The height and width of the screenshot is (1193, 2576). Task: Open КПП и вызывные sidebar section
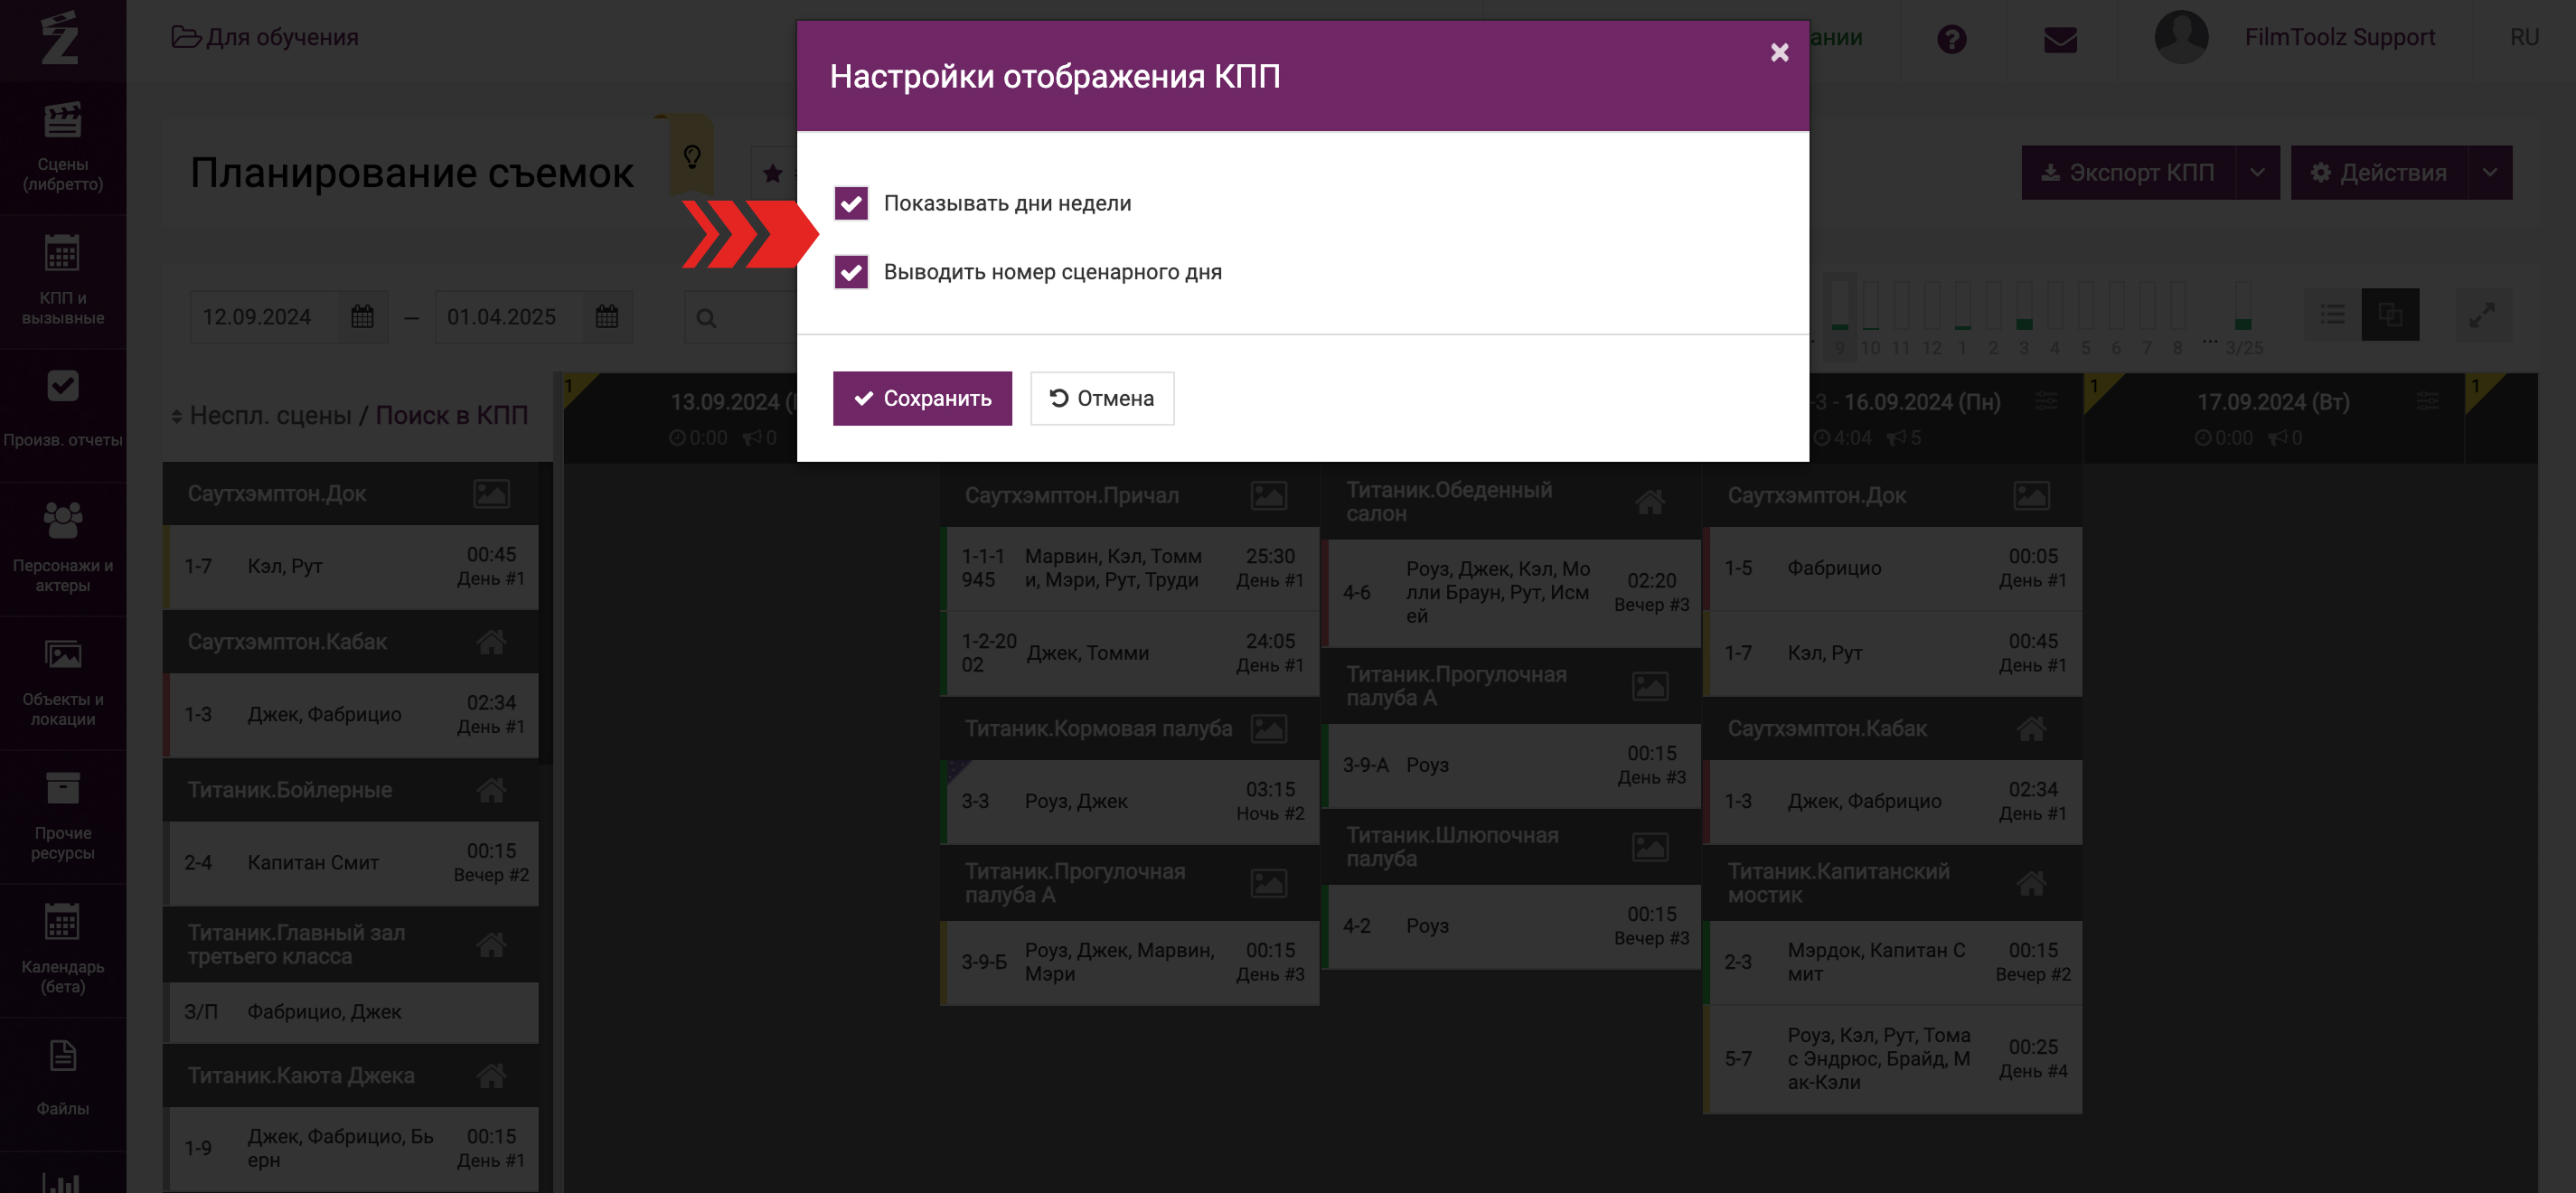(63, 281)
